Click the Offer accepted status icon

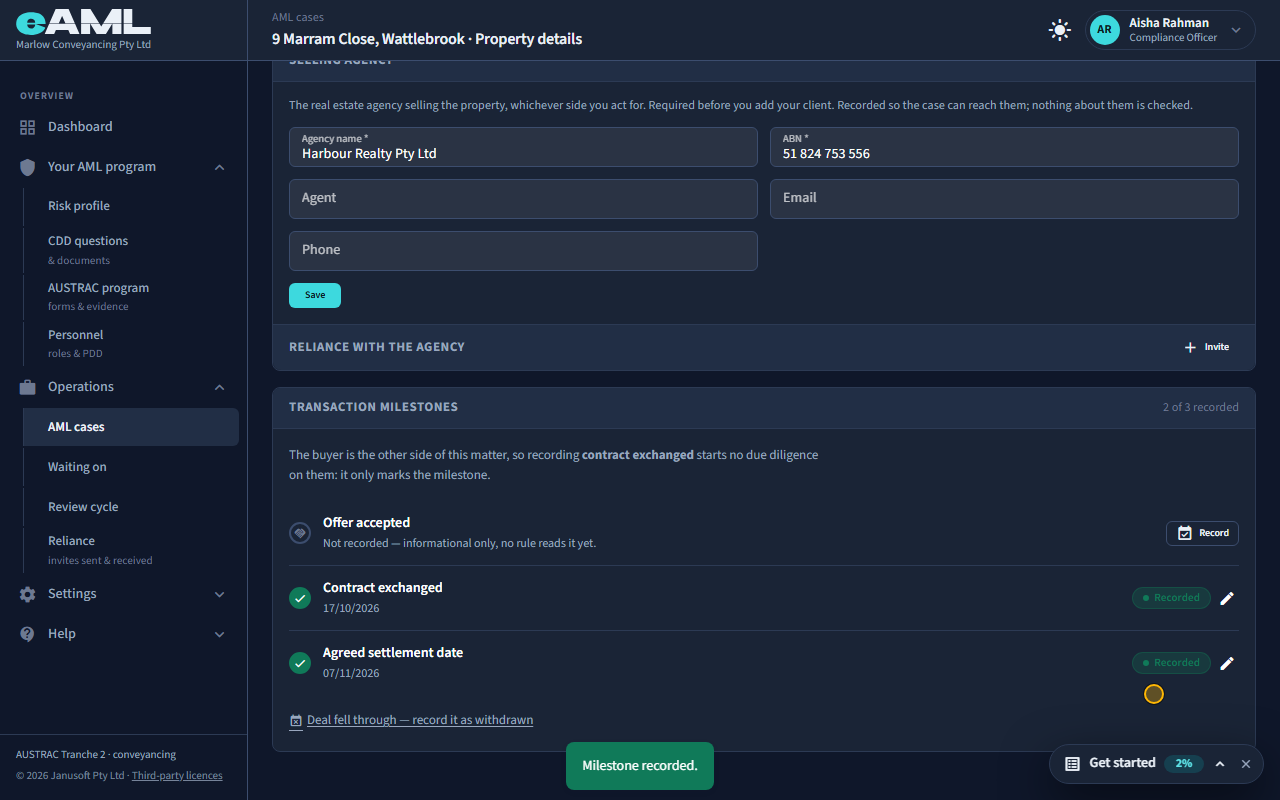pos(300,533)
